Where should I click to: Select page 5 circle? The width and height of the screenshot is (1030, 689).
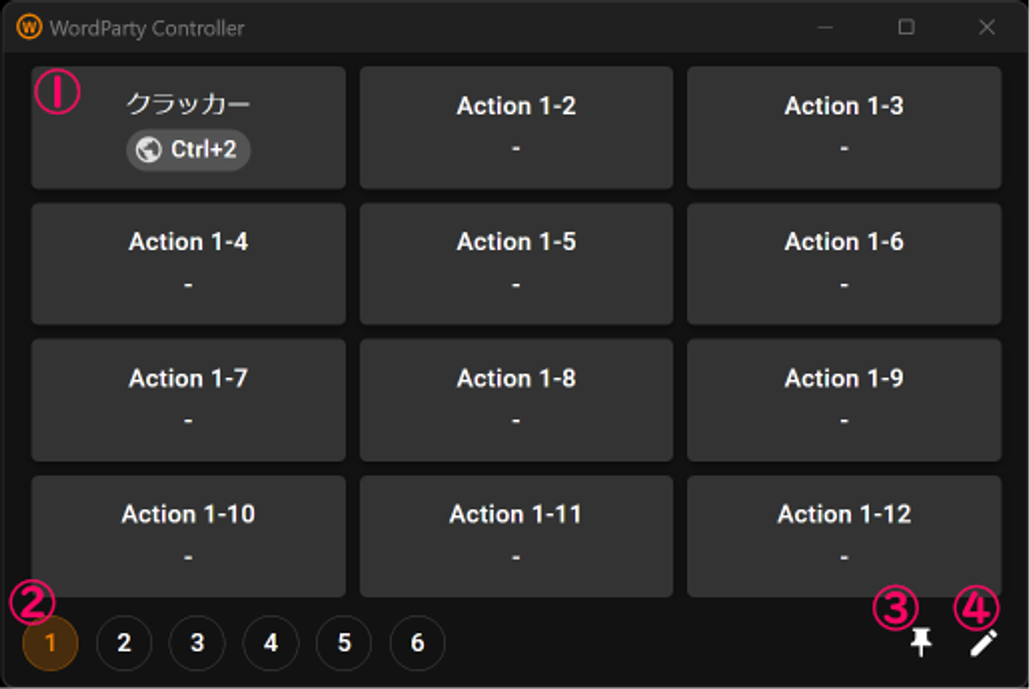tap(344, 643)
